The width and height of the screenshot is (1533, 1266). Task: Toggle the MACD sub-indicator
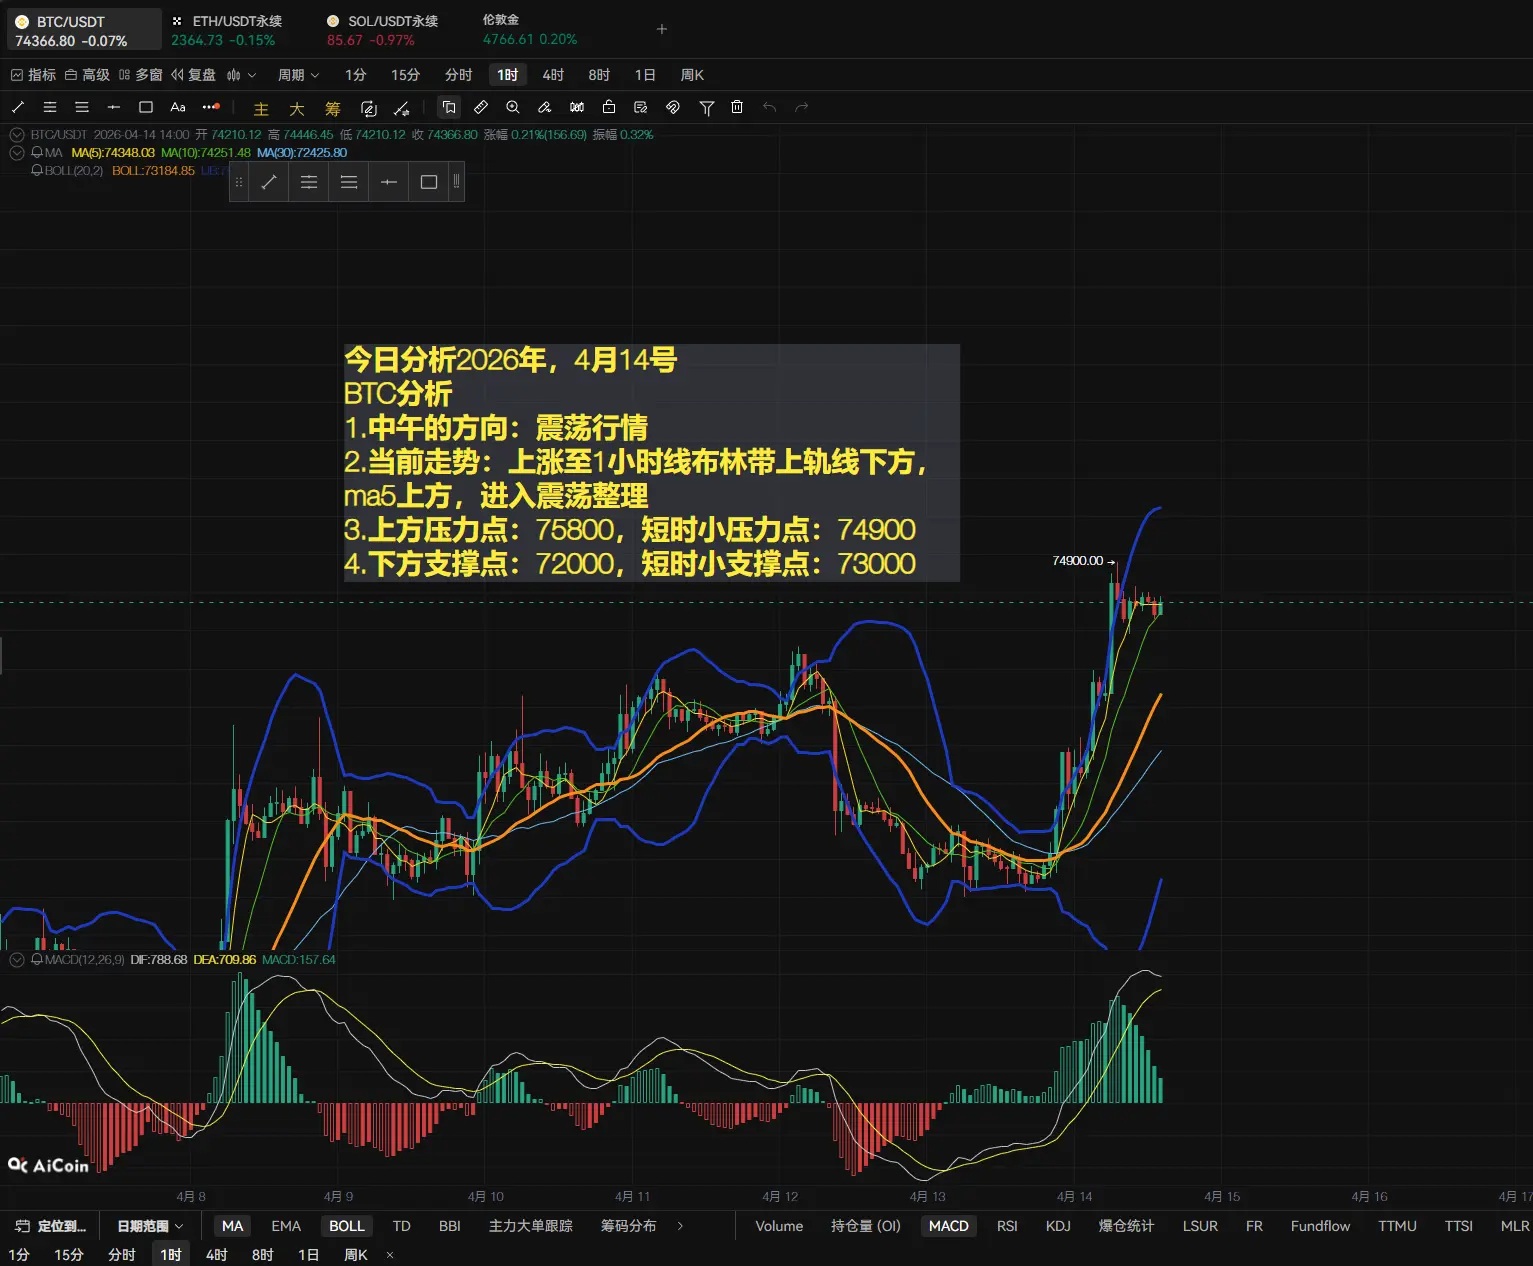tap(949, 1226)
